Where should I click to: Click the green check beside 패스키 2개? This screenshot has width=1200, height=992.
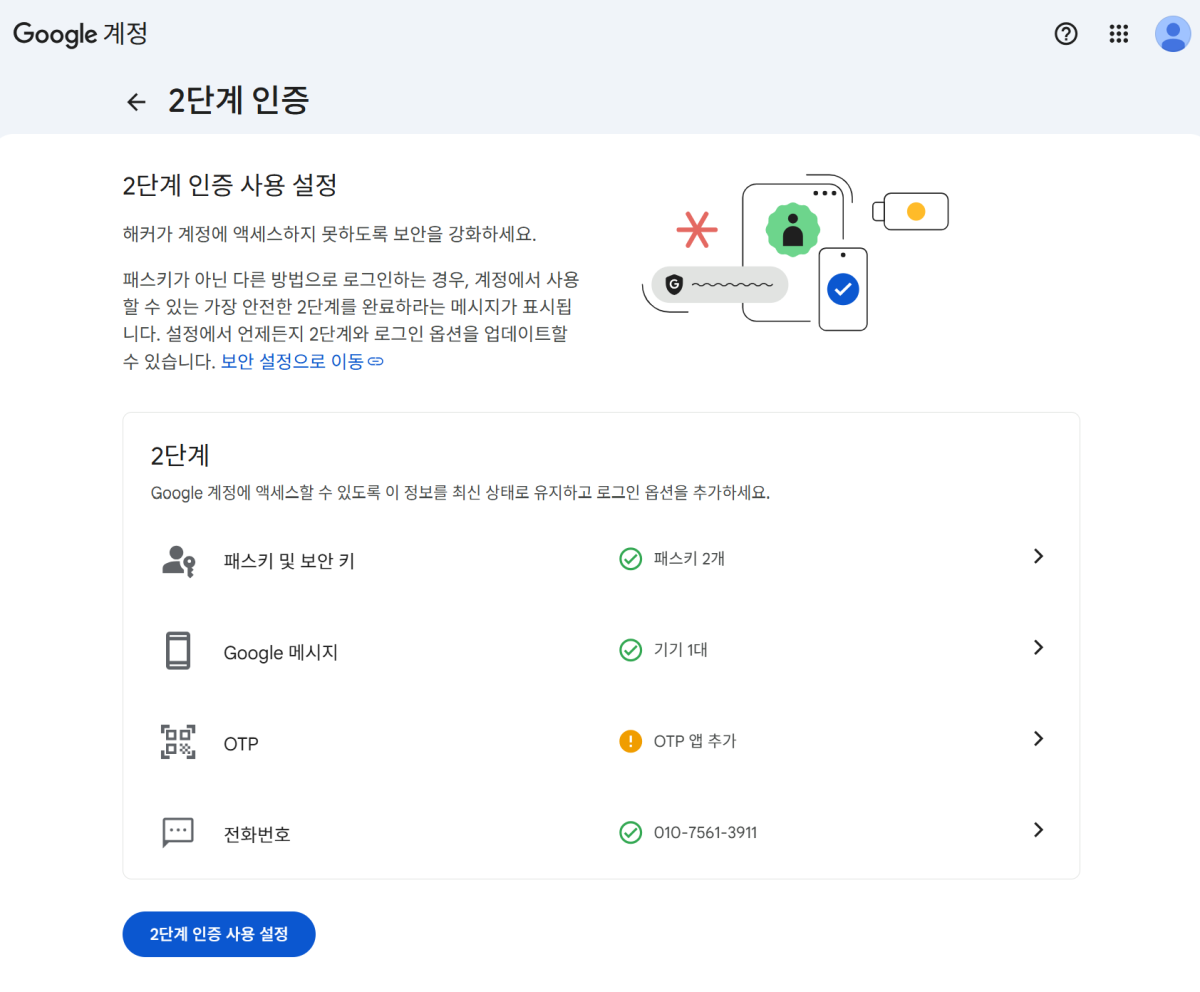click(630, 559)
